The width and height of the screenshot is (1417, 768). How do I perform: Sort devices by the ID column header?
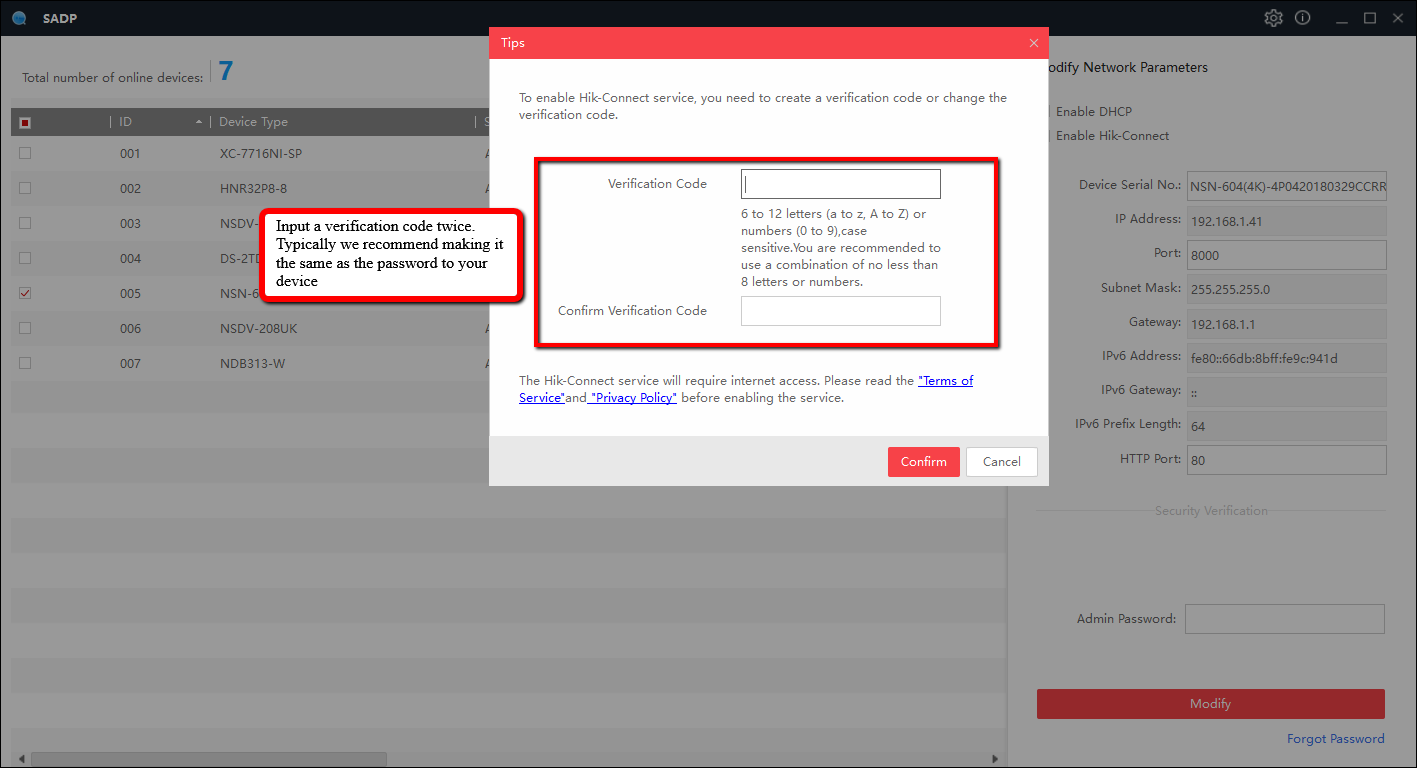tap(160, 122)
